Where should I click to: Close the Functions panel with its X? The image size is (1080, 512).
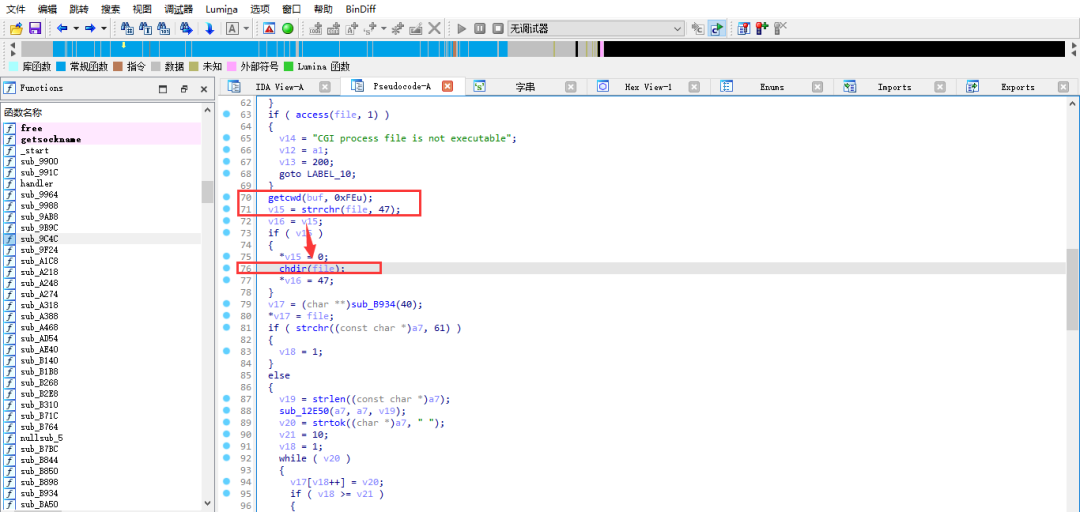point(204,89)
